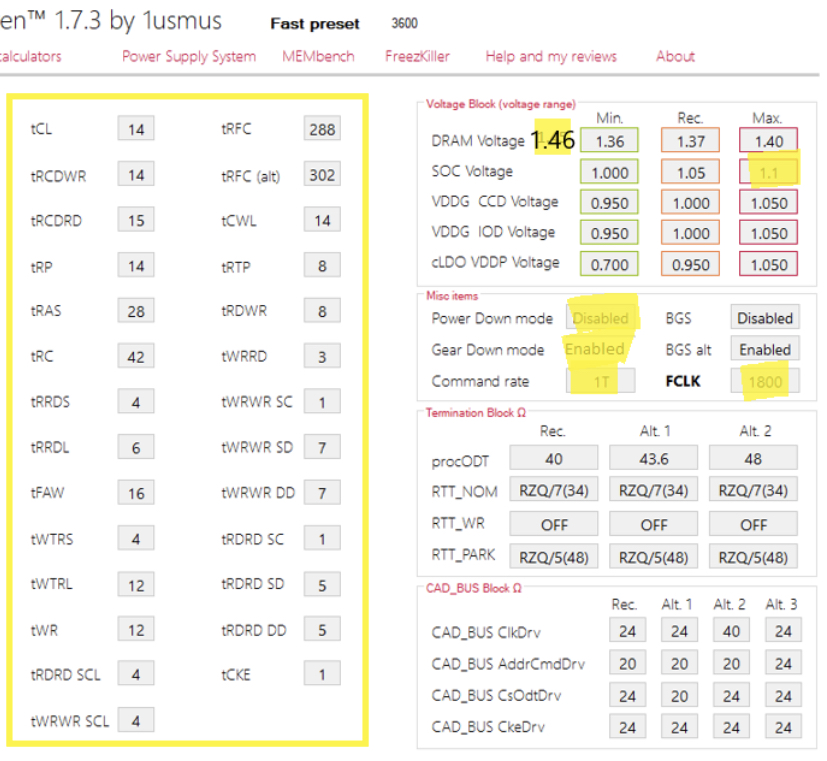Click the tWRWR DD value field
This screenshot has height=761, width=827.
coord(322,493)
